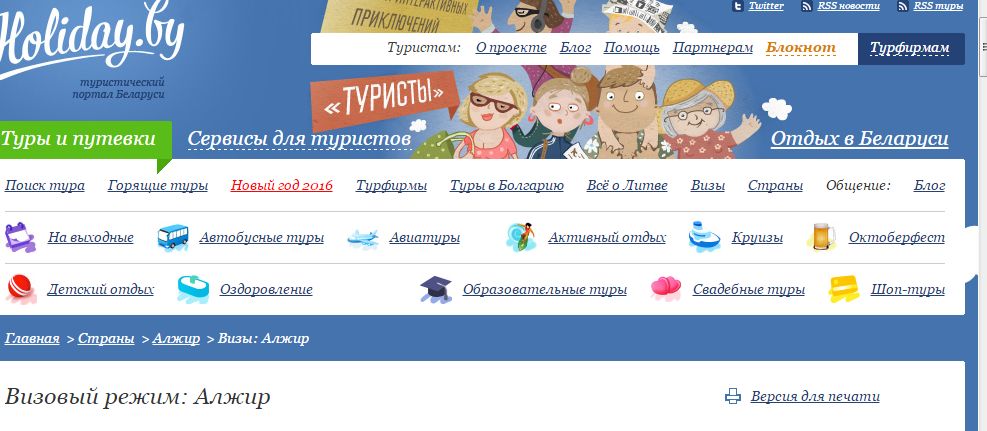Click the graduation cap icon

point(436,289)
